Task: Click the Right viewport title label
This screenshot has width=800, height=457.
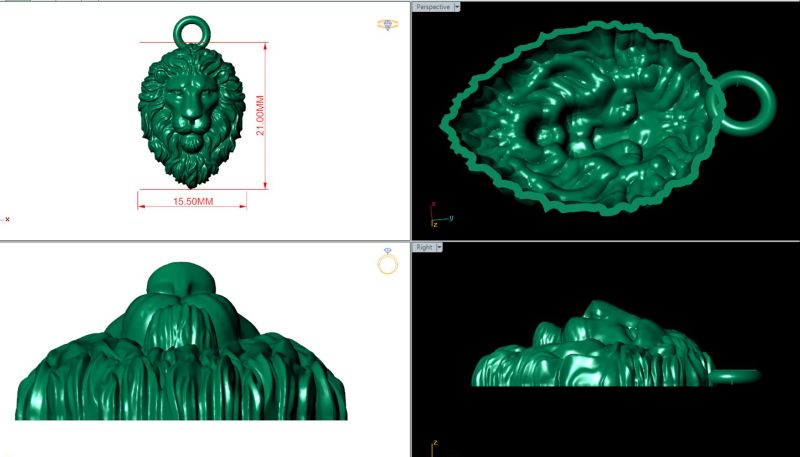Action: (424, 247)
